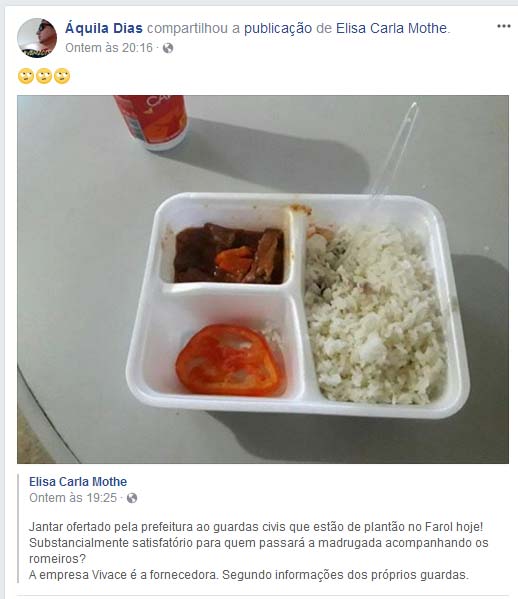518x599 pixels.
Task: Click Áquila Dias profile picture
Action: tap(37, 38)
